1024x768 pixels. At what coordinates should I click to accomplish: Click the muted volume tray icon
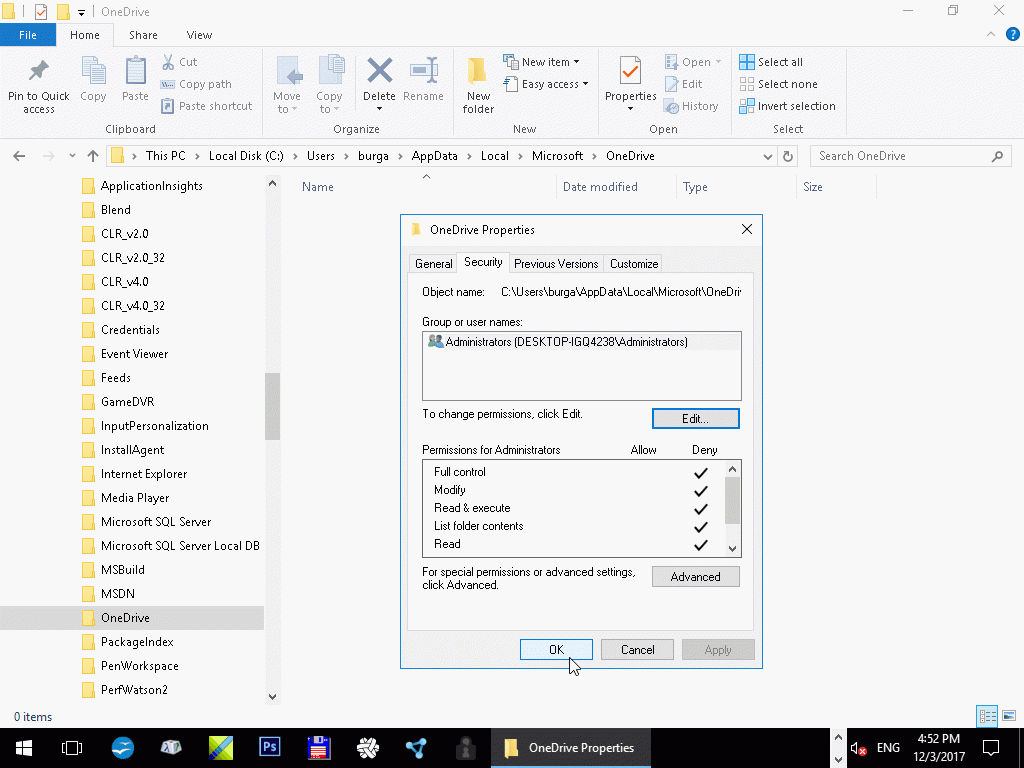[858, 748]
